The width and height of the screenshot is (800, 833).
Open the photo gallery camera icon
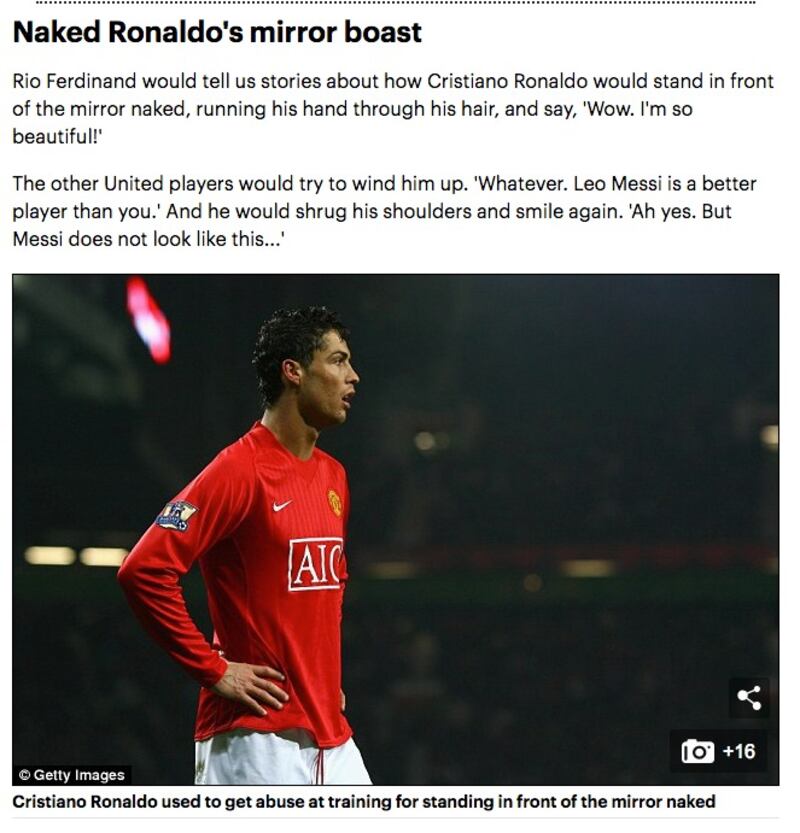click(697, 751)
